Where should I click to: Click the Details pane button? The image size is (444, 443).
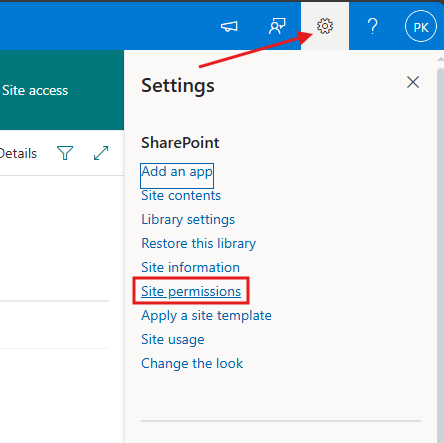[18, 154]
